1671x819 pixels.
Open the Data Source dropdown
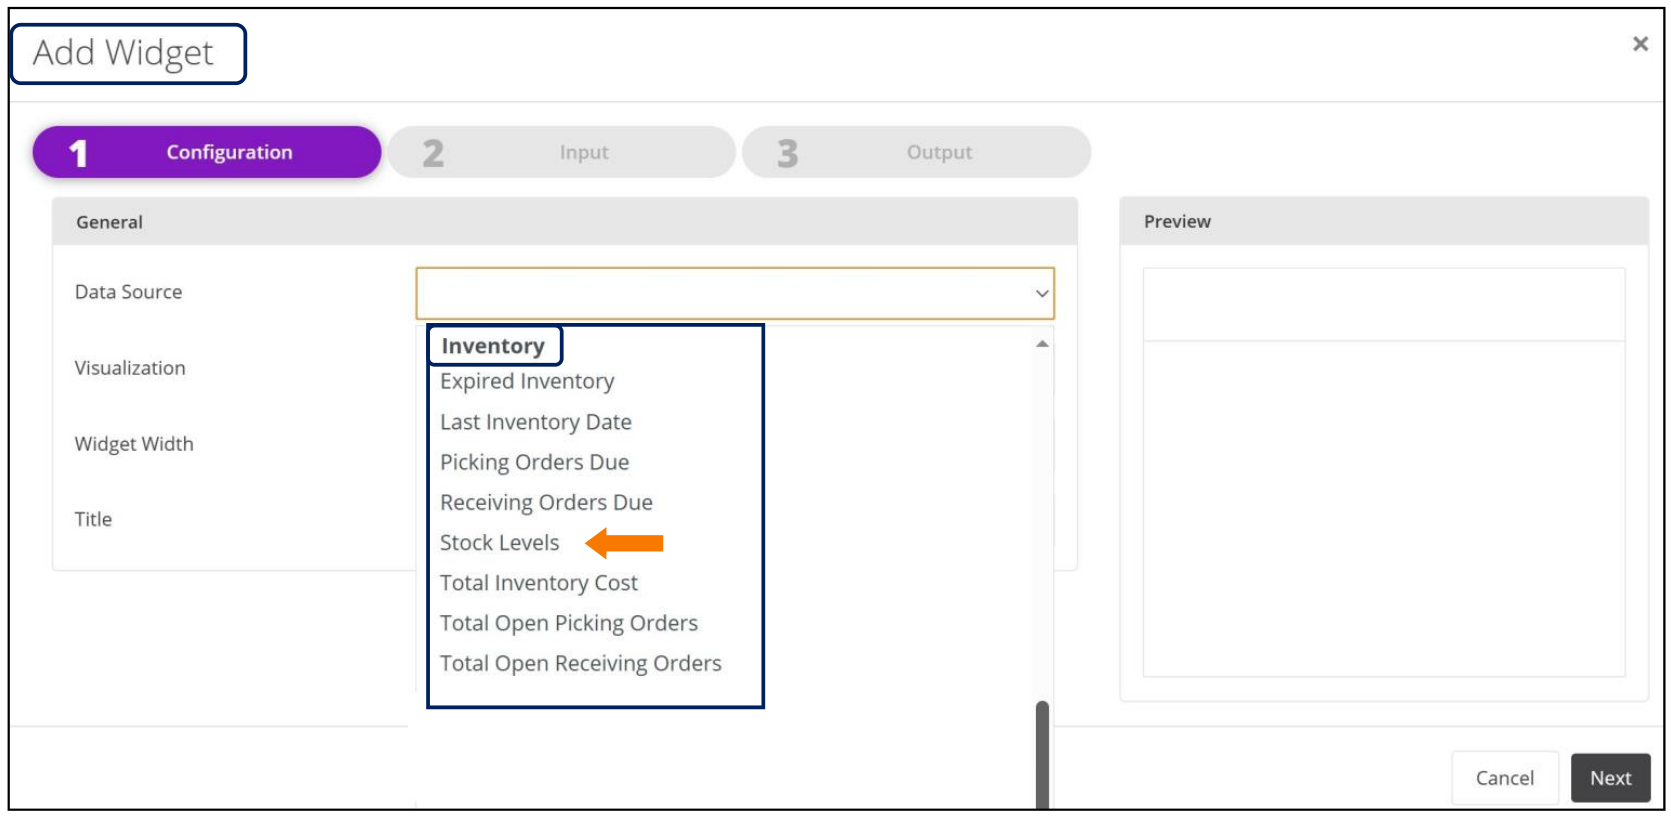(x=735, y=293)
